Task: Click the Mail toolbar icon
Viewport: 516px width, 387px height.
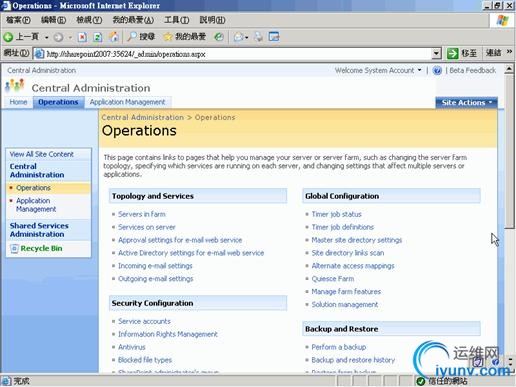Action: pyautogui.click(x=239, y=37)
